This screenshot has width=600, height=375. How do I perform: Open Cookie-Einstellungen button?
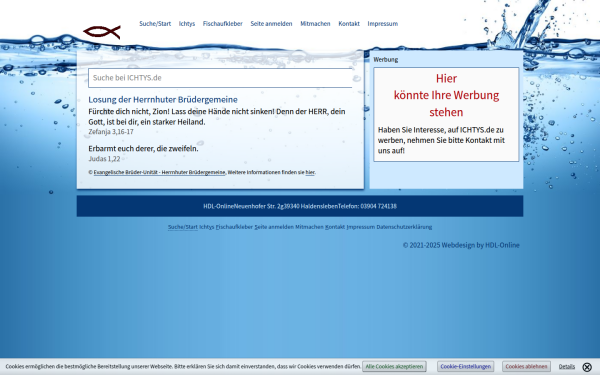coord(465,367)
